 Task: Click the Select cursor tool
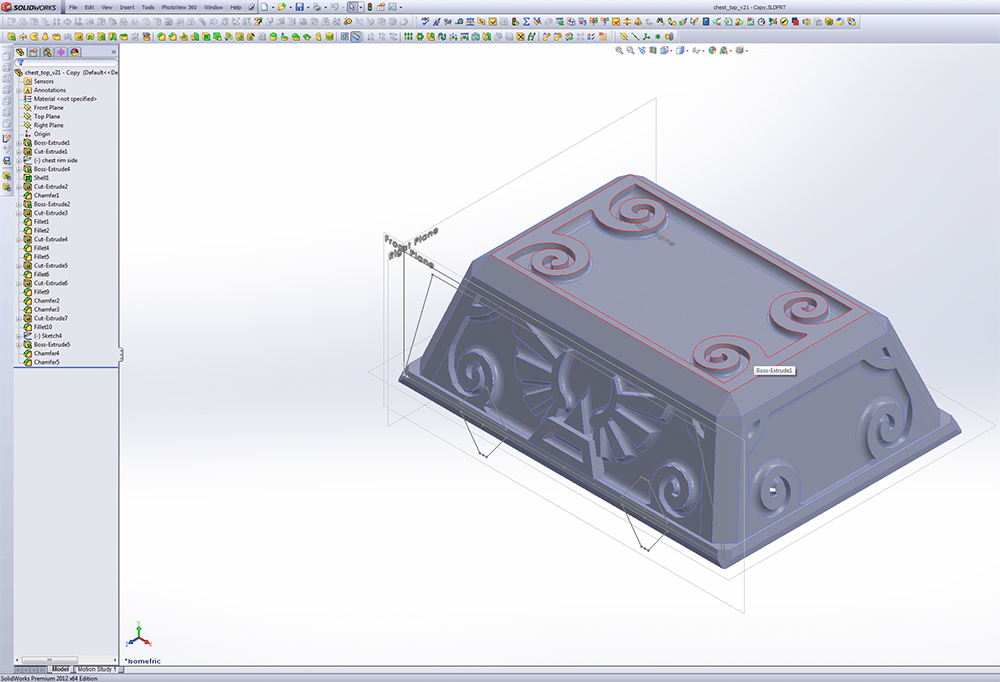[x=352, y=7]
